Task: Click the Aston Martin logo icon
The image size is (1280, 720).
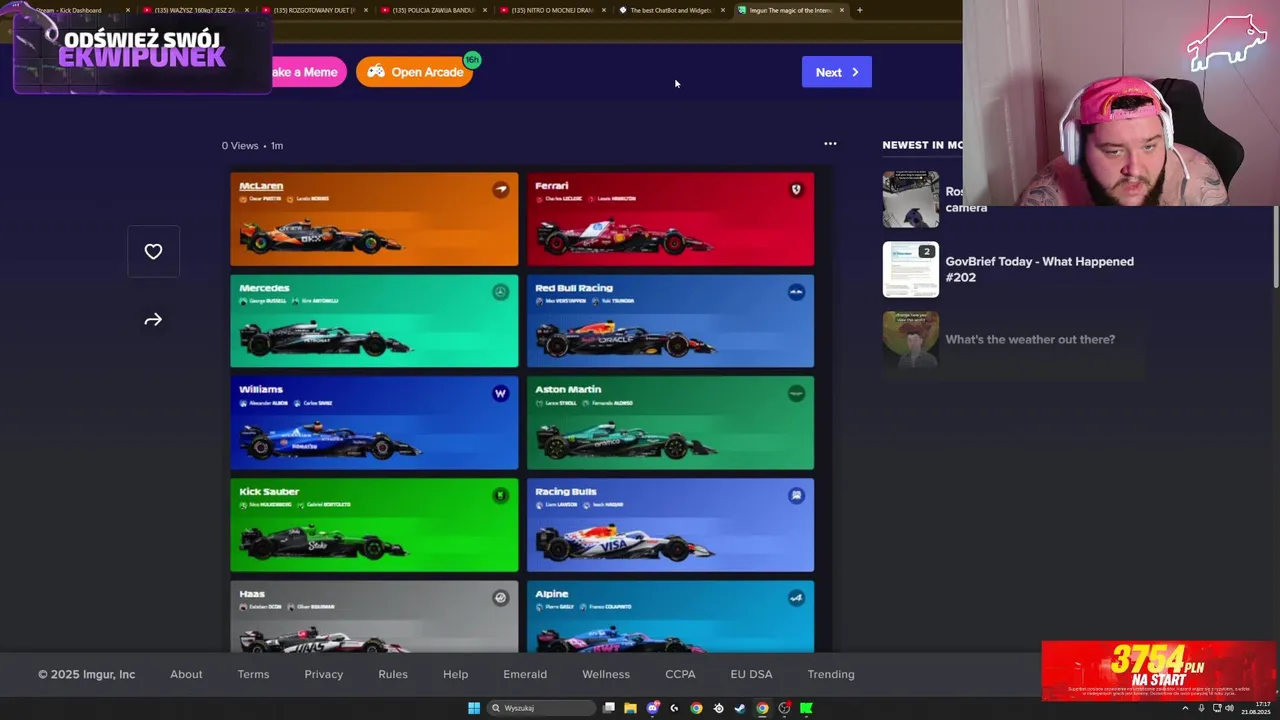Action: (x=796, y=394)
